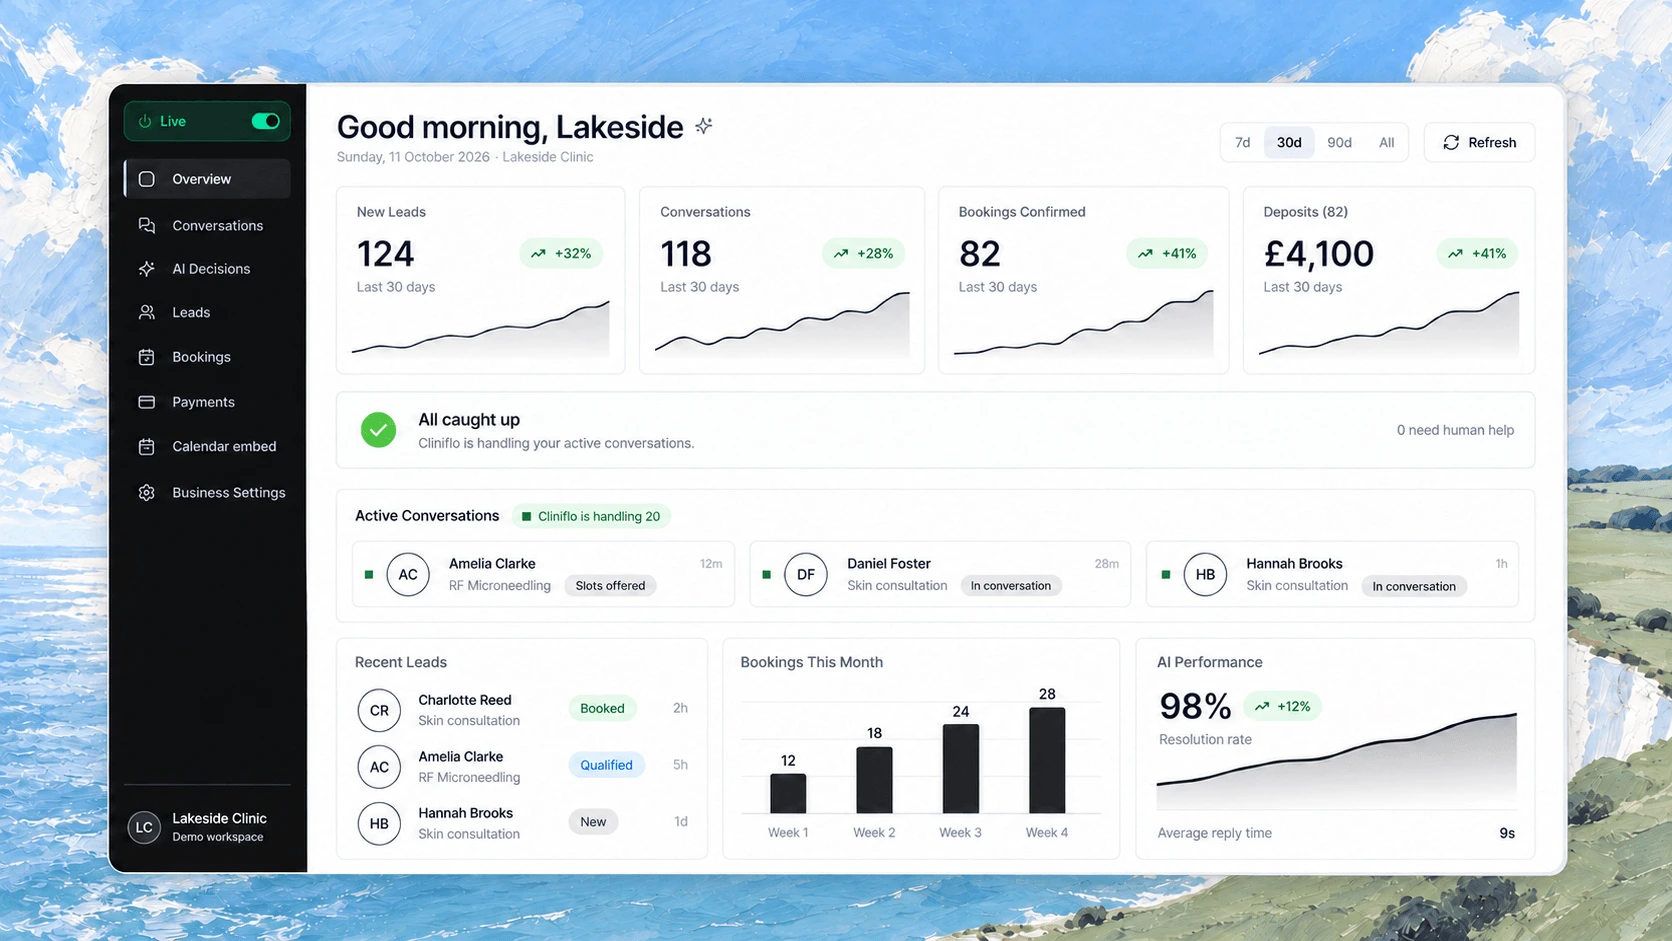
Task: Click the Business Settings gear icon
Action: click(x=147, y=492)
